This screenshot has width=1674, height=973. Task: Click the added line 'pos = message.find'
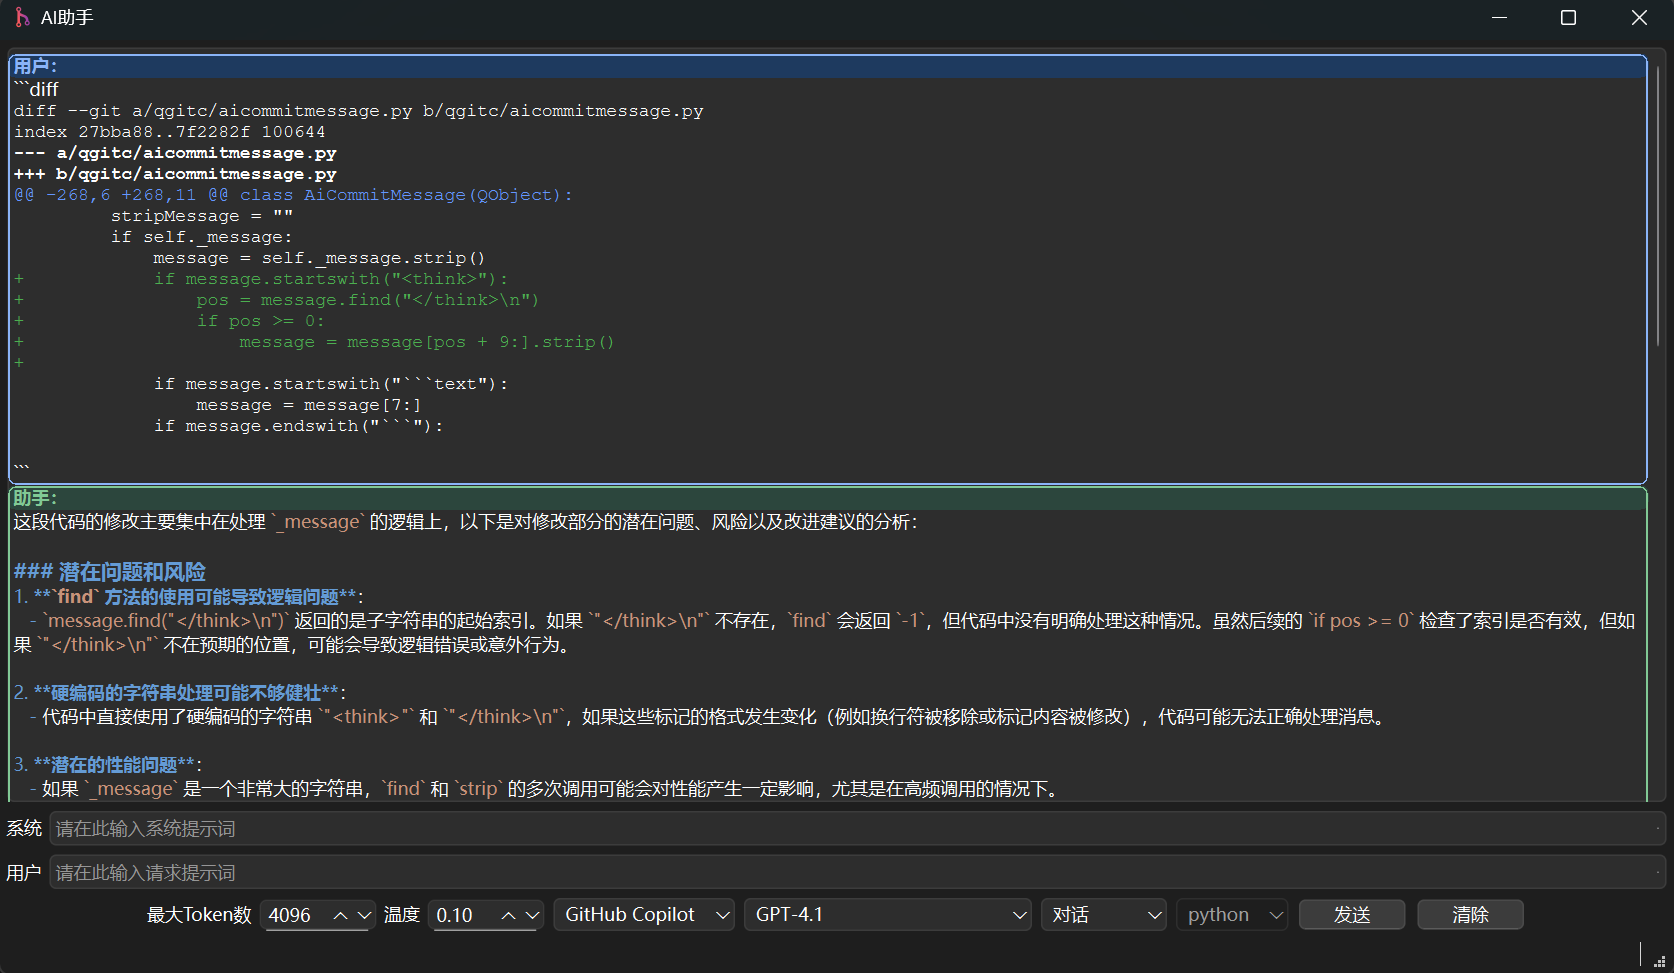pyautogui.click(x=367, y=300)
